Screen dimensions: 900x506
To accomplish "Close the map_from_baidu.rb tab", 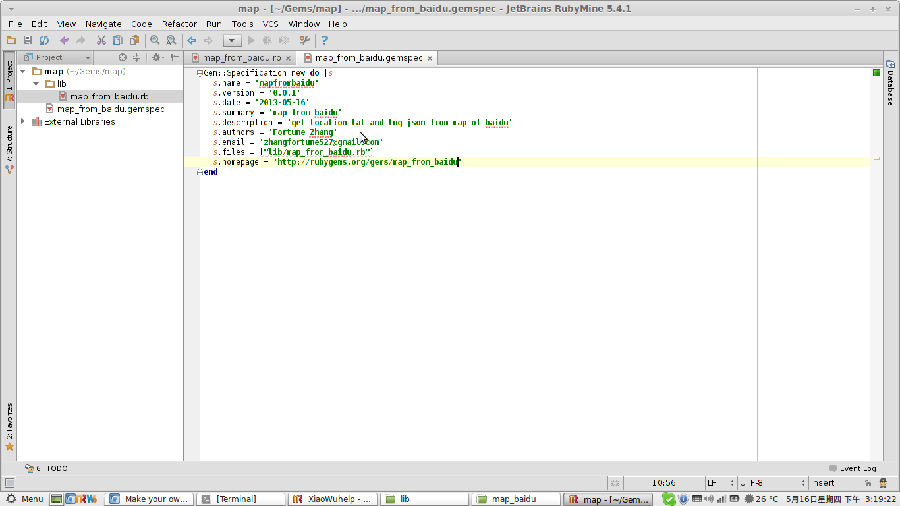I will [289, 59].
